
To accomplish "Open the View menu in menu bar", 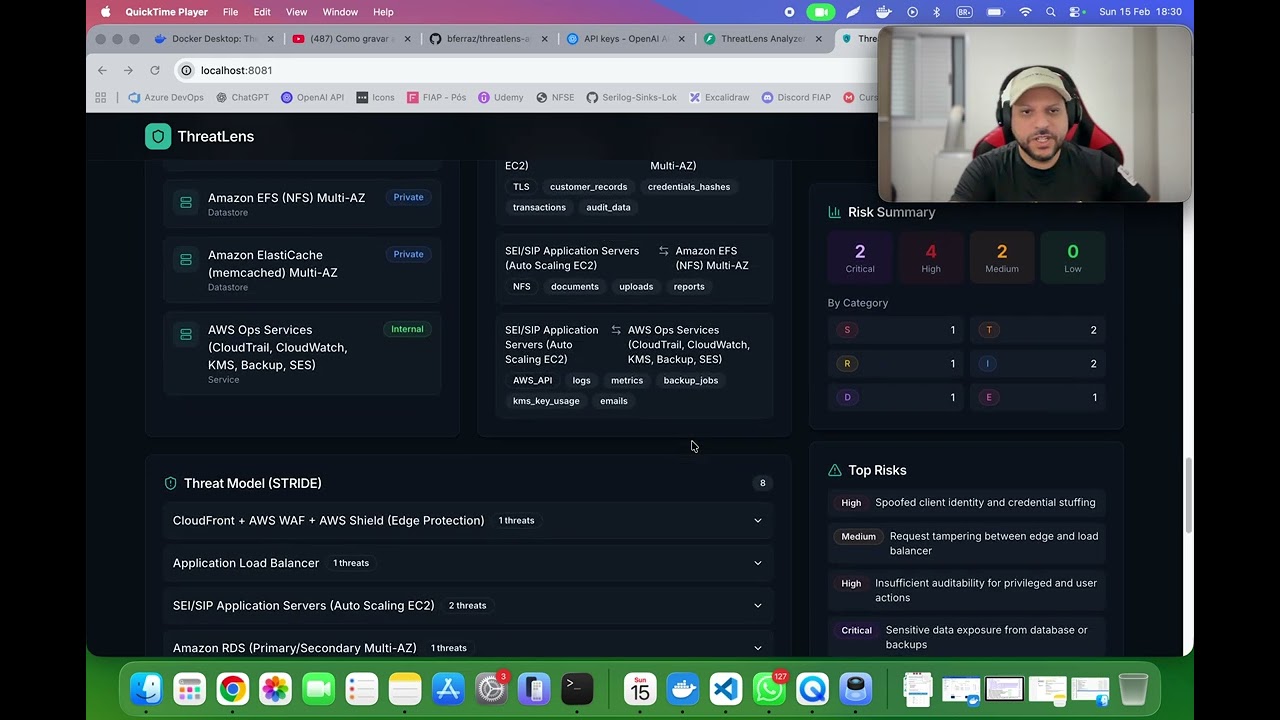I will tap(297, 12).
